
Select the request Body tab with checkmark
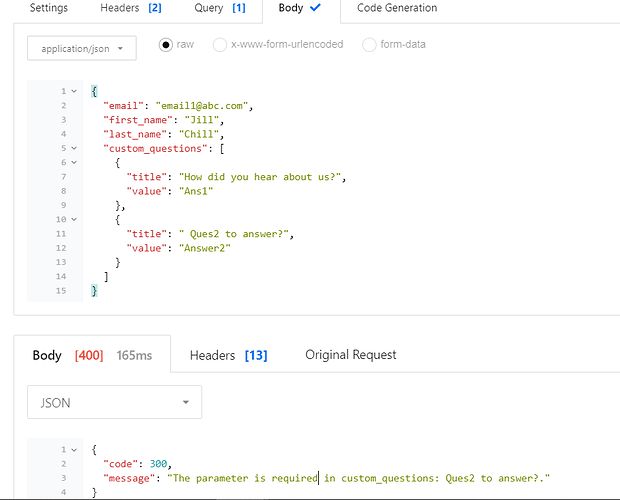coord(300,8)
